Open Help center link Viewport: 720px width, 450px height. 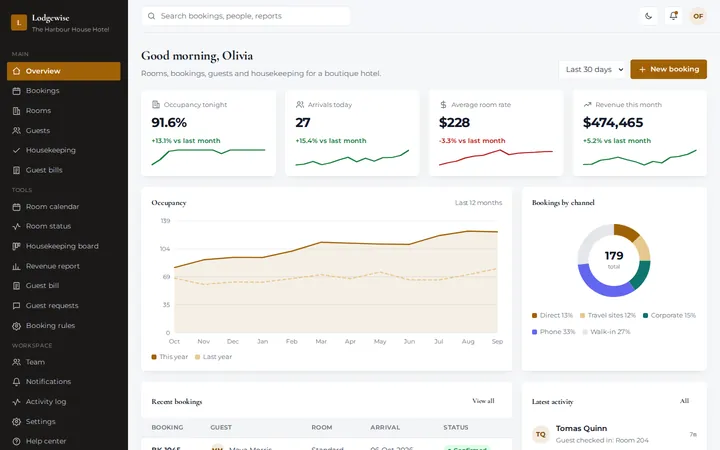point(64,441)
